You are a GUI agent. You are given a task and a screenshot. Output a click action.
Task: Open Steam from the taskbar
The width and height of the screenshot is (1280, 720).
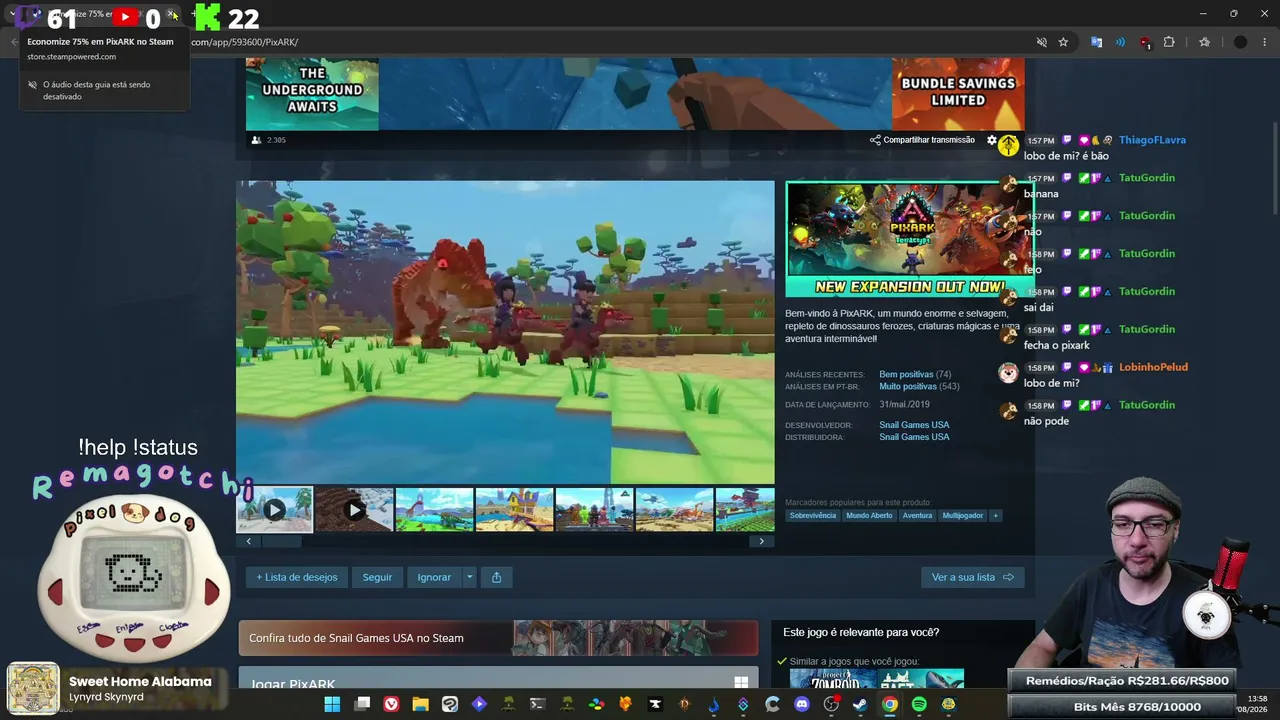pos(860,704)
